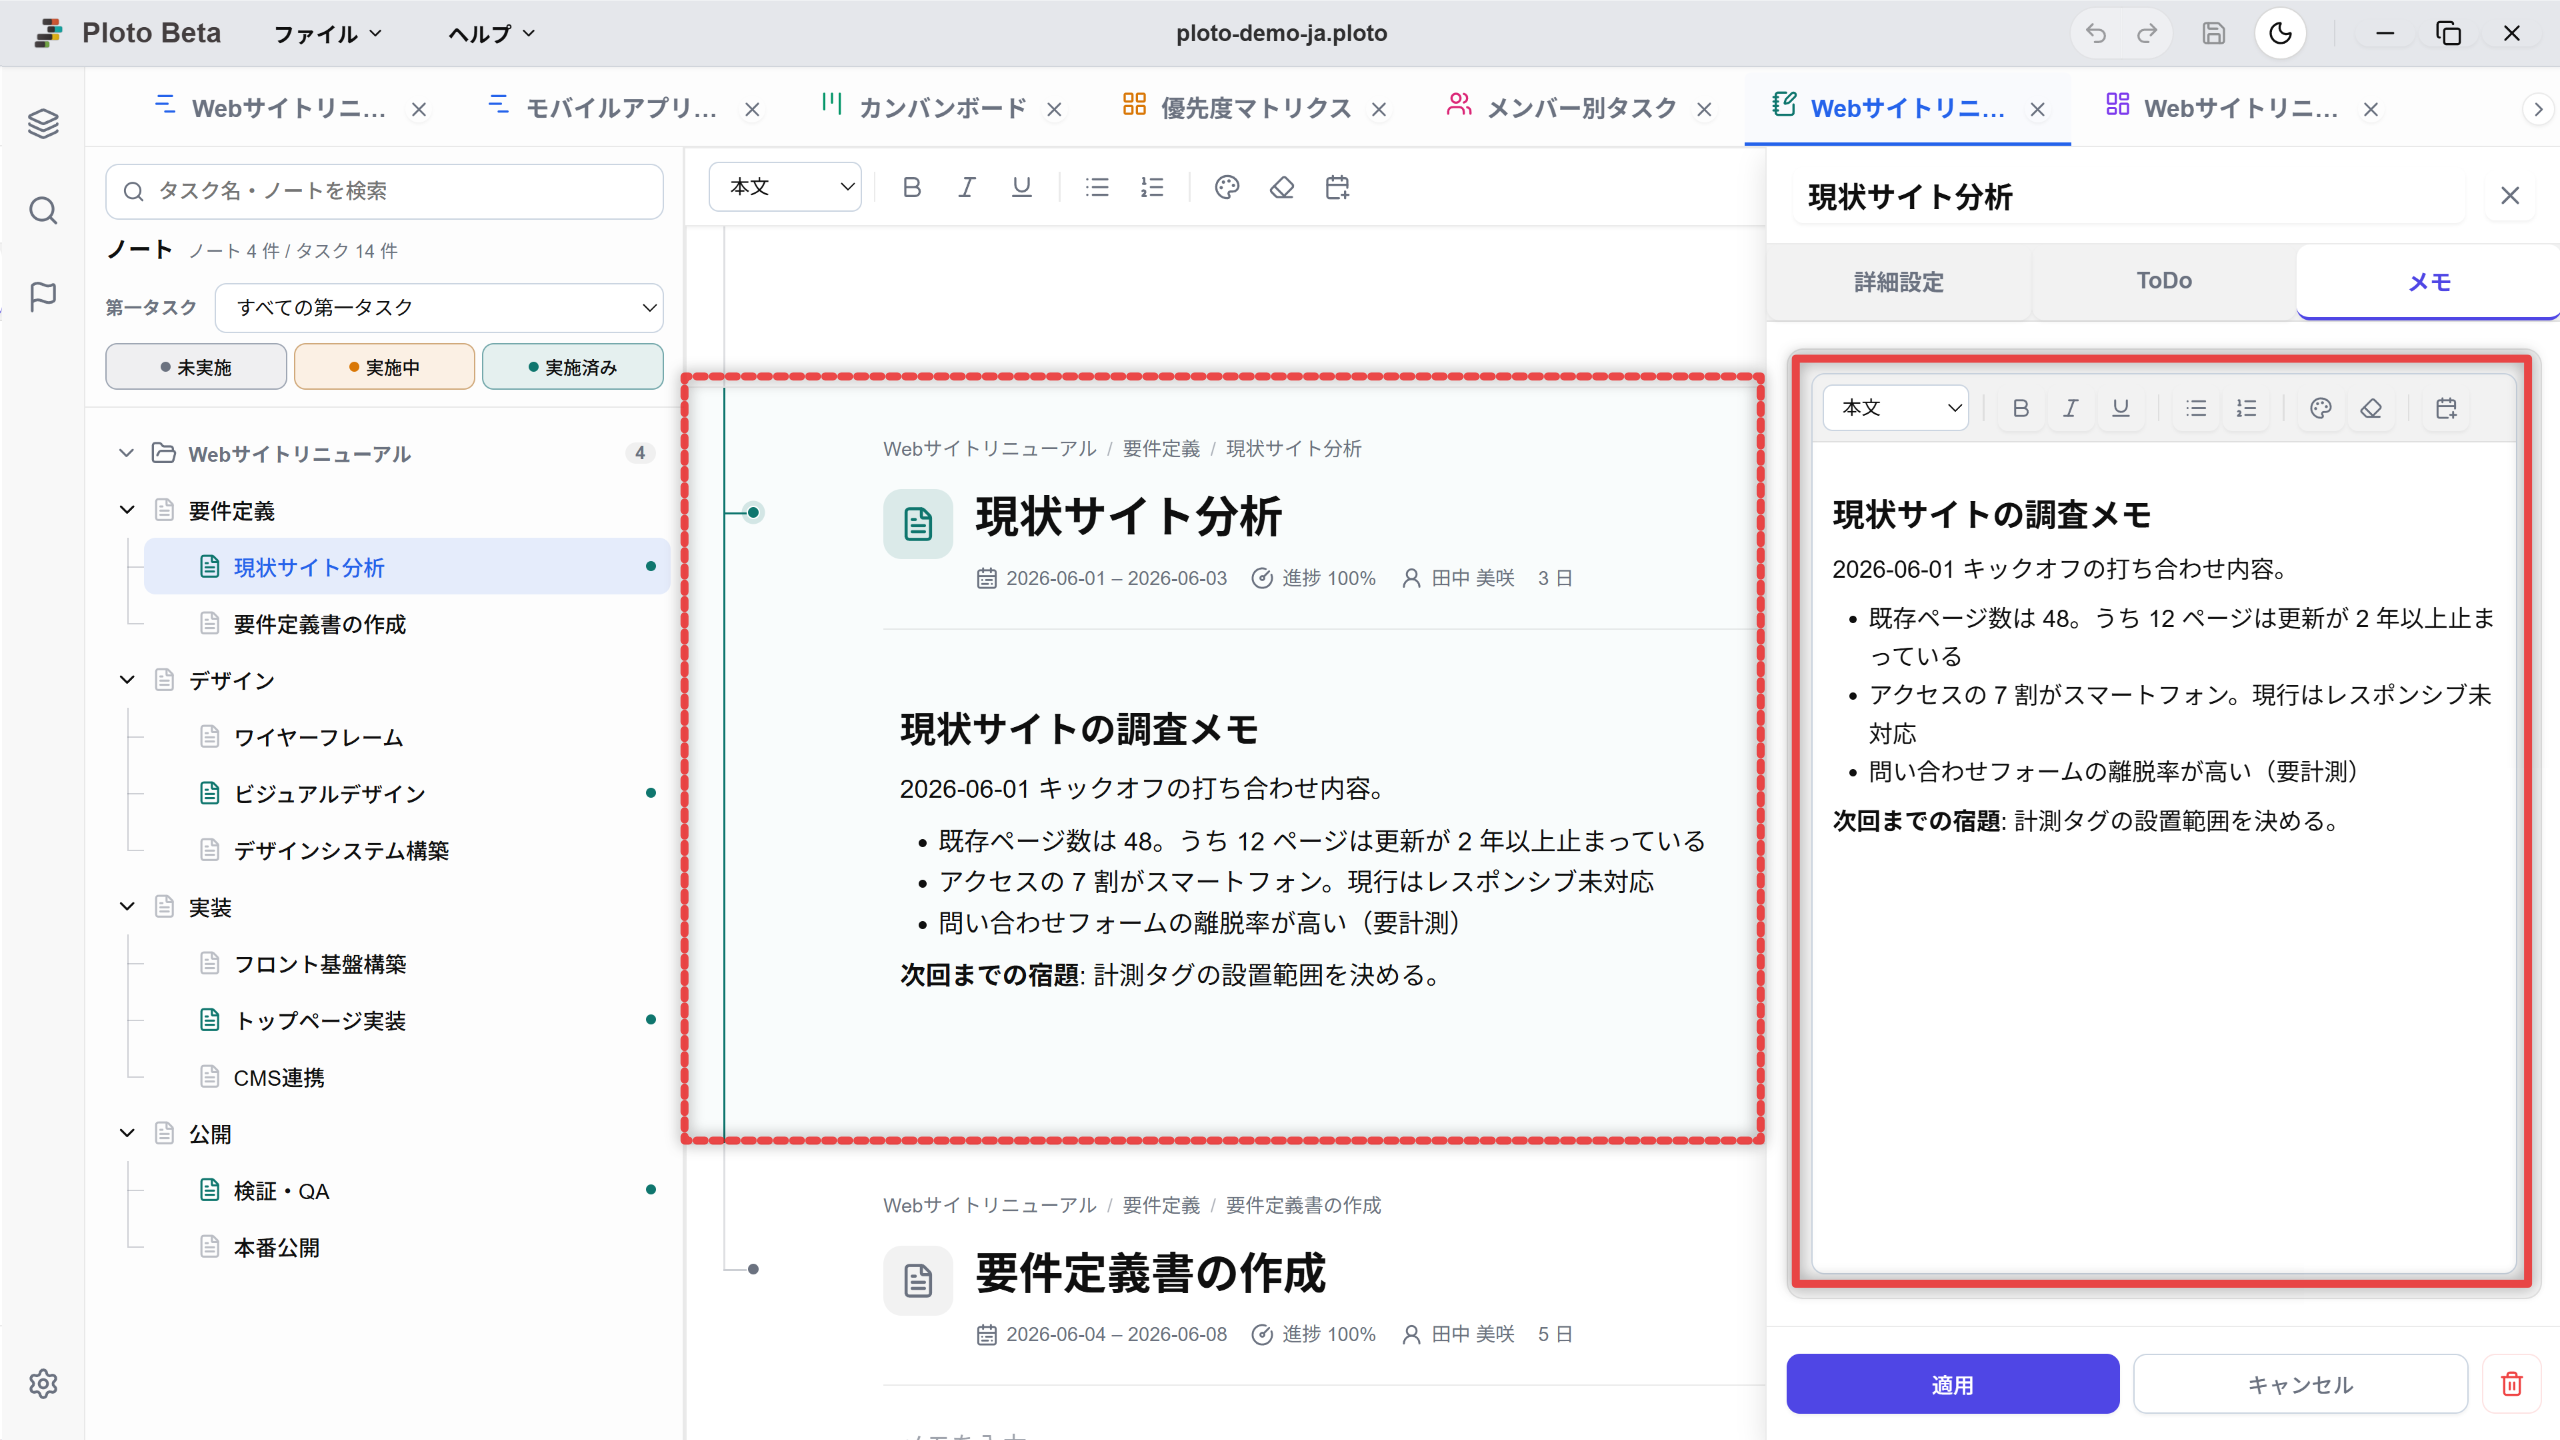
Task: Open the 本文 style dropdown in memo panel
Action: [x=1896, y=408]
